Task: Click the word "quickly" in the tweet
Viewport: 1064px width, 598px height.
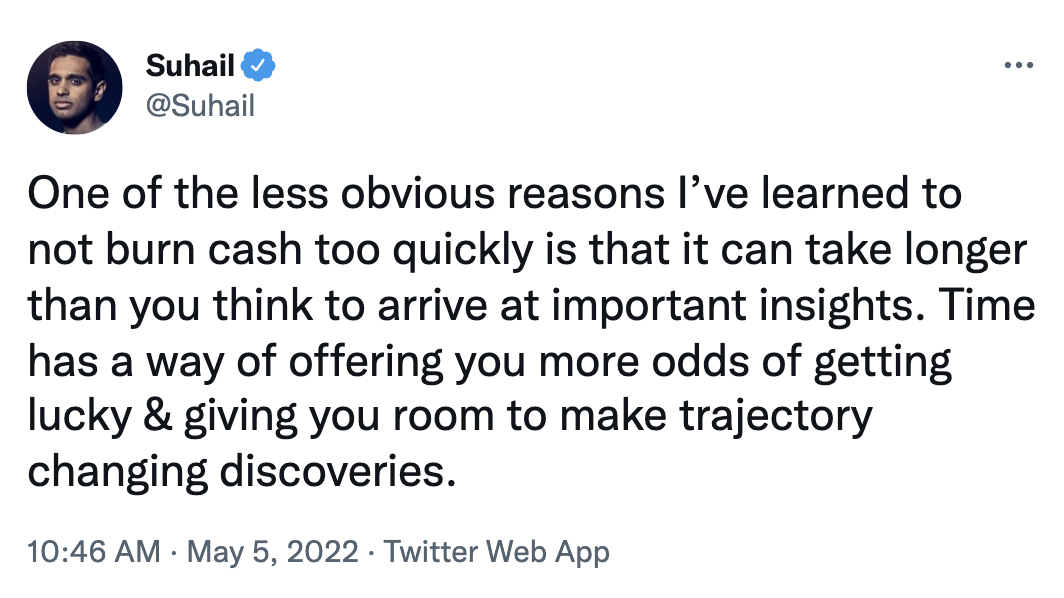Action: [463, 250]
